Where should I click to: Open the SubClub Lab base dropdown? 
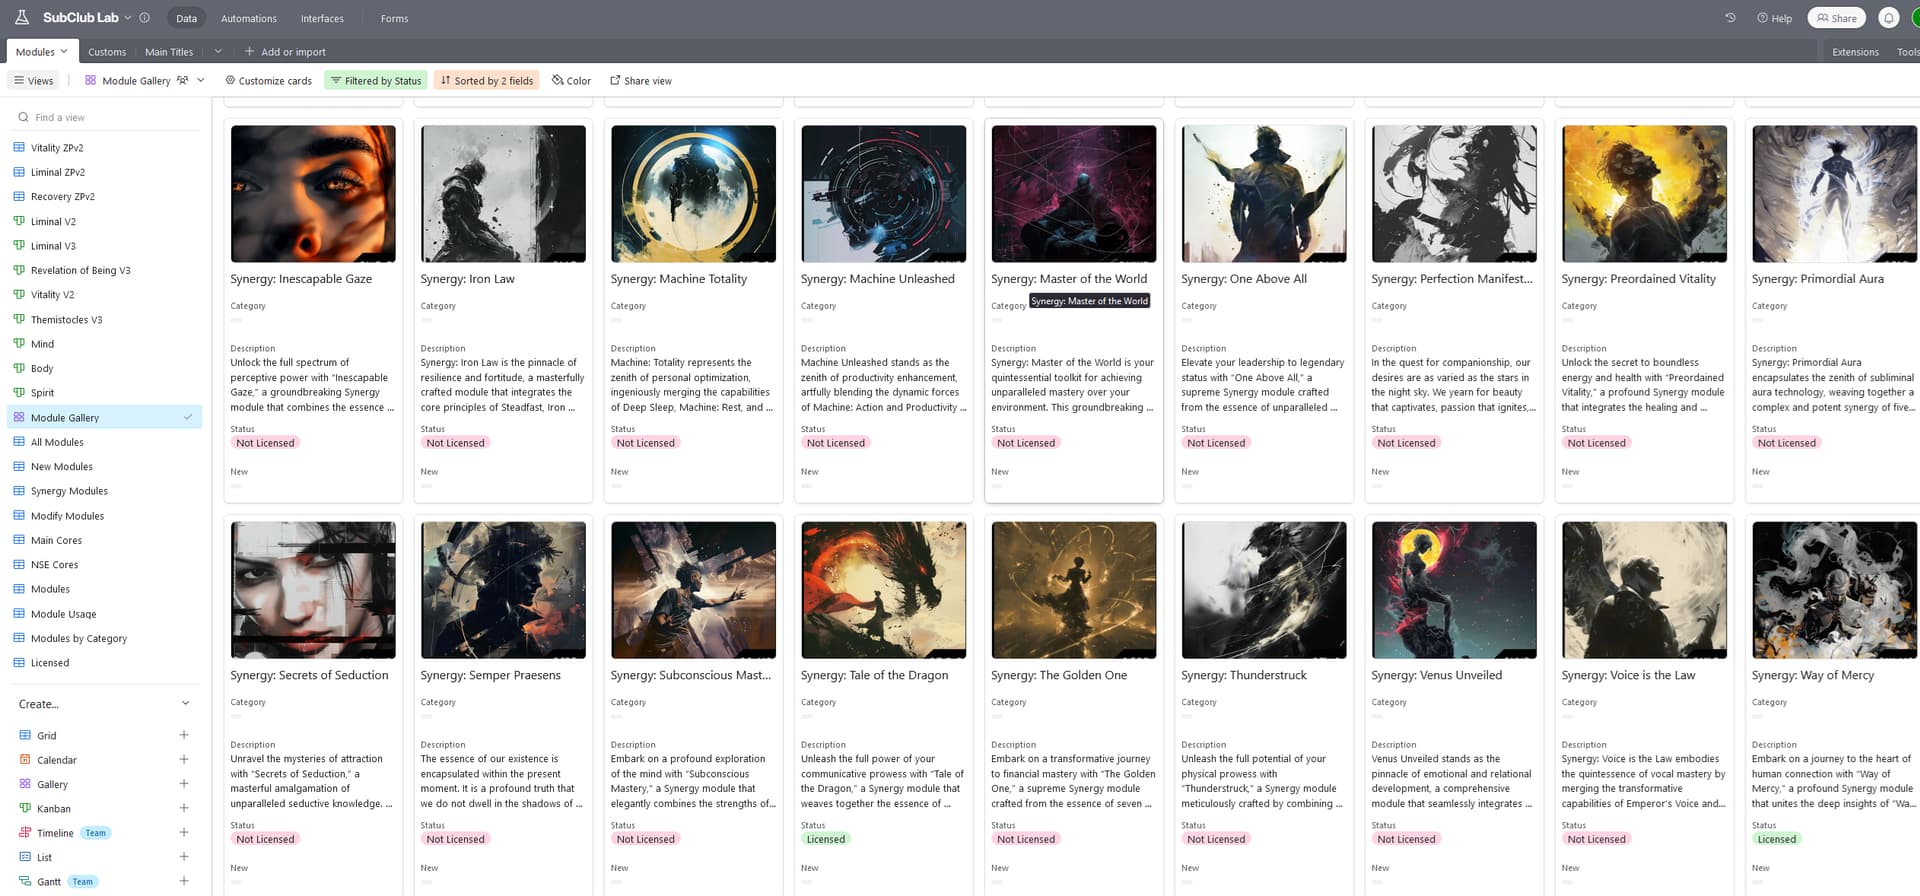(127, 18)
